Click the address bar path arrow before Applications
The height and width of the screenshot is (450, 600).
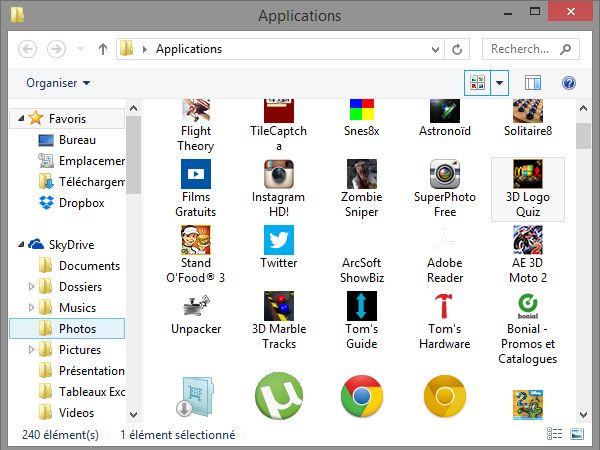145,49
